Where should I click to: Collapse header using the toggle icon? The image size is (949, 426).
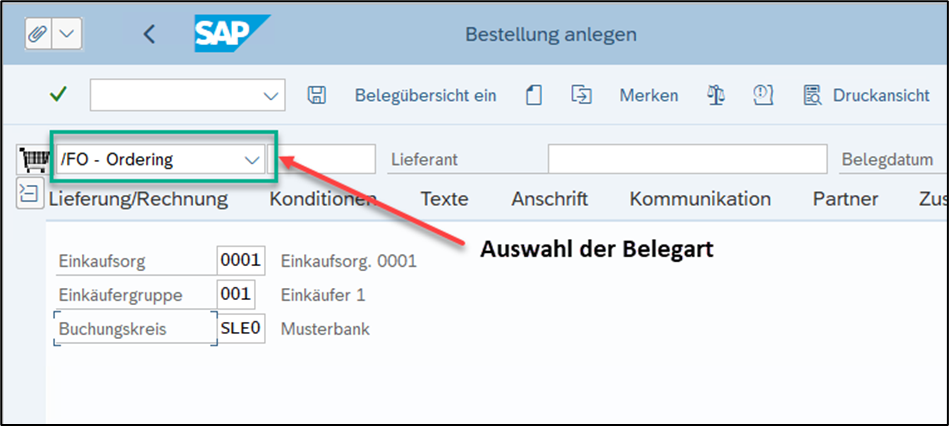pyautogui.click(x=30, y=193)
